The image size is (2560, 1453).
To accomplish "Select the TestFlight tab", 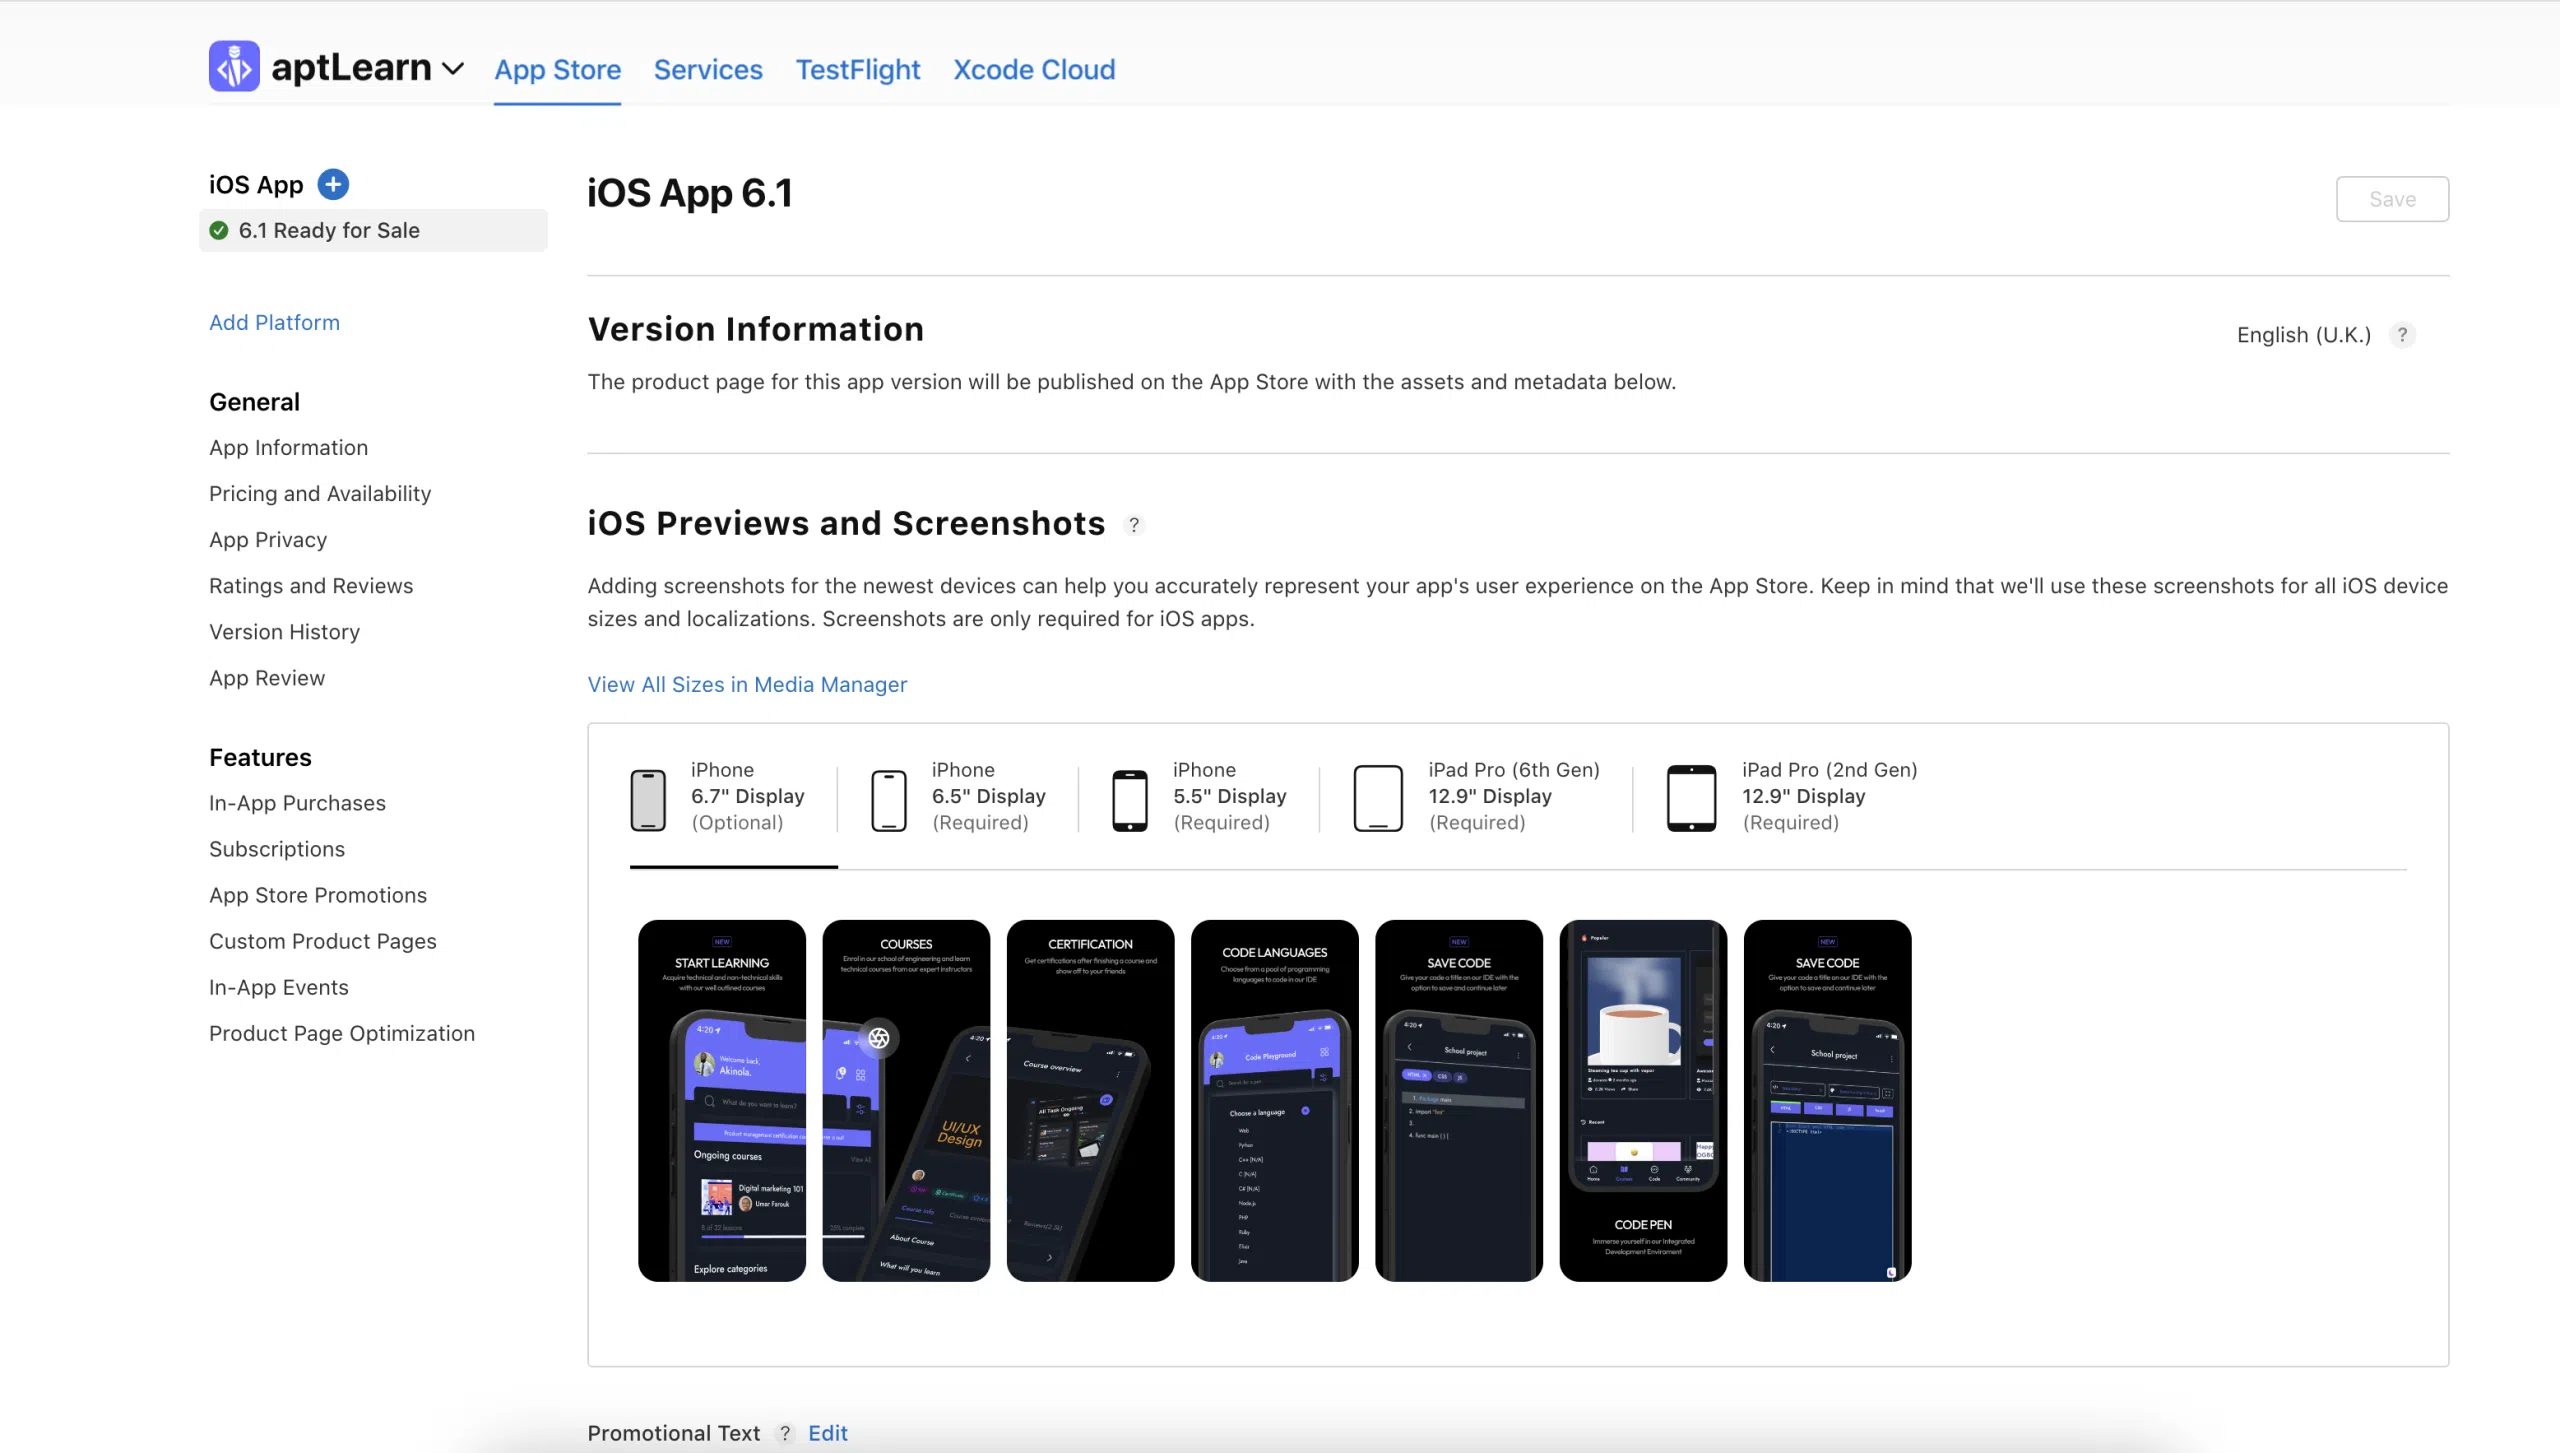I will (x=858, y=70).
